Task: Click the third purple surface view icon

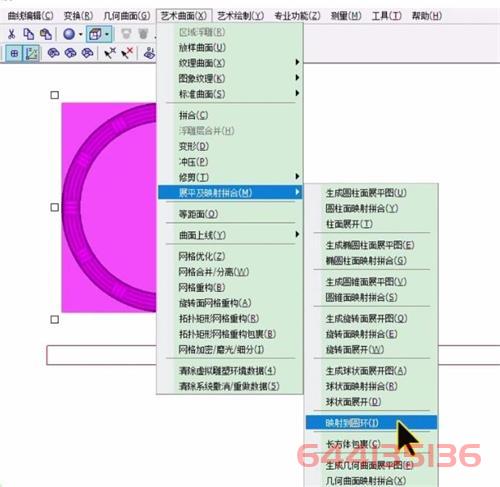Action: point(87,53)
